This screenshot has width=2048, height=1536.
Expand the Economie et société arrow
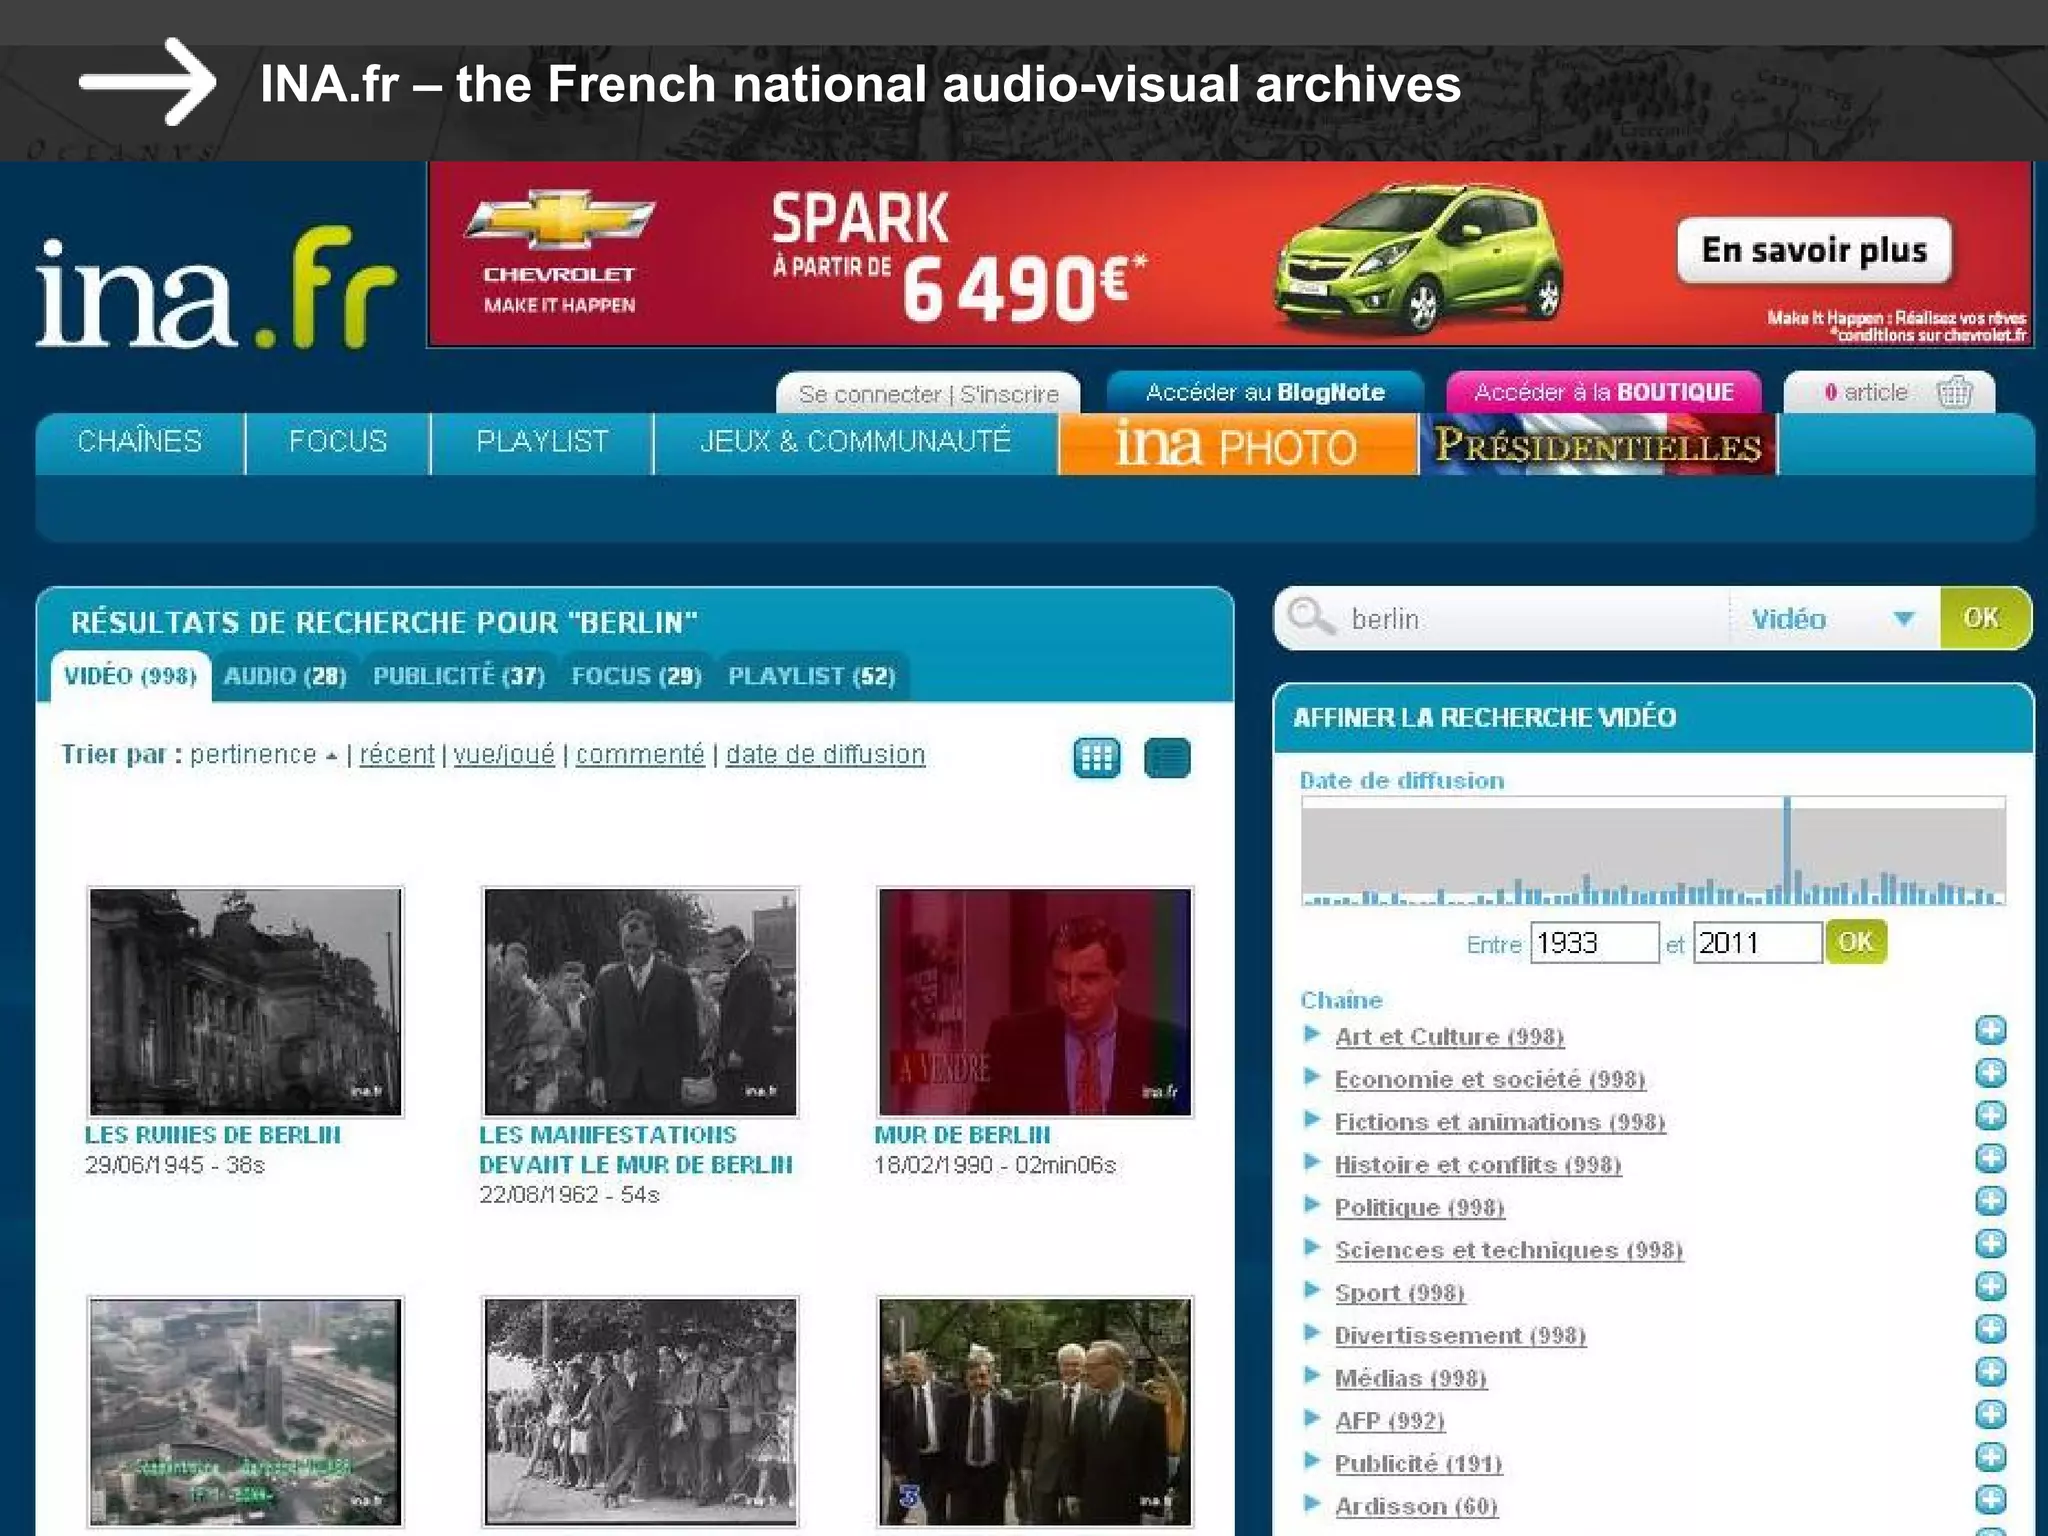click(x=1312, y=1077)
